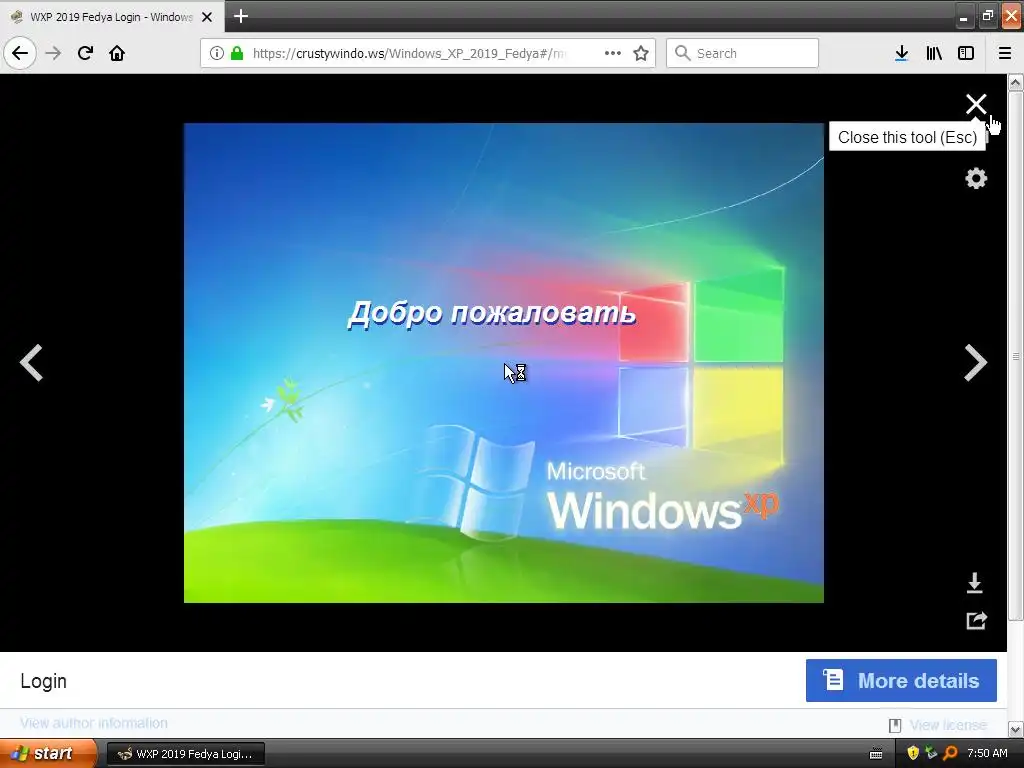1024x768 pixels.
Task: Click the Search box
Action: (743, 53)
